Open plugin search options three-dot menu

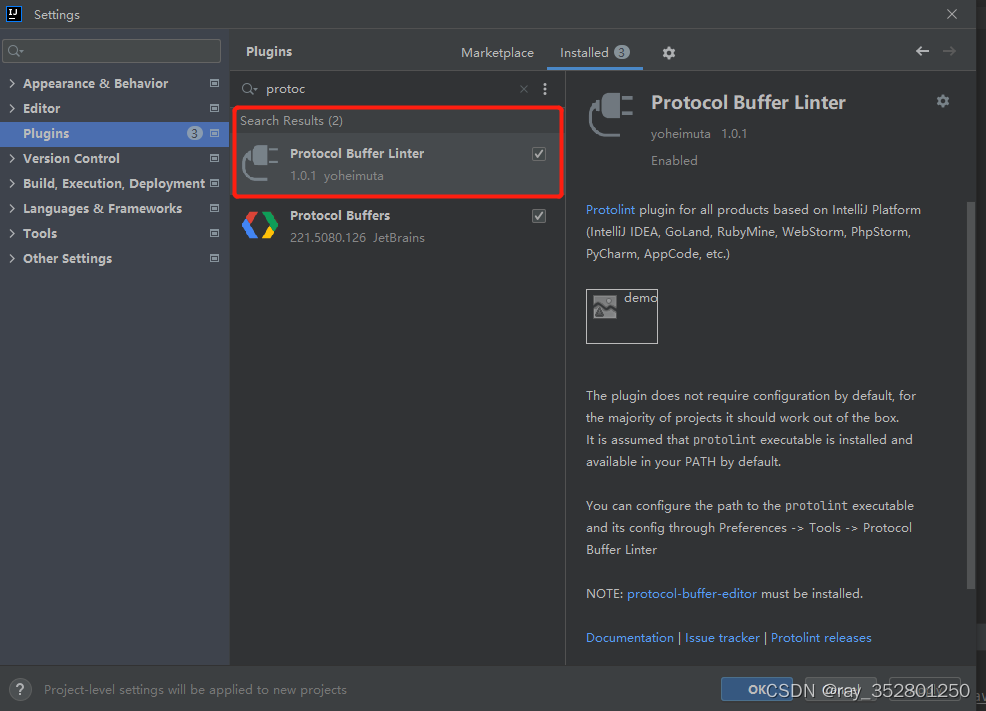point(545,89)
